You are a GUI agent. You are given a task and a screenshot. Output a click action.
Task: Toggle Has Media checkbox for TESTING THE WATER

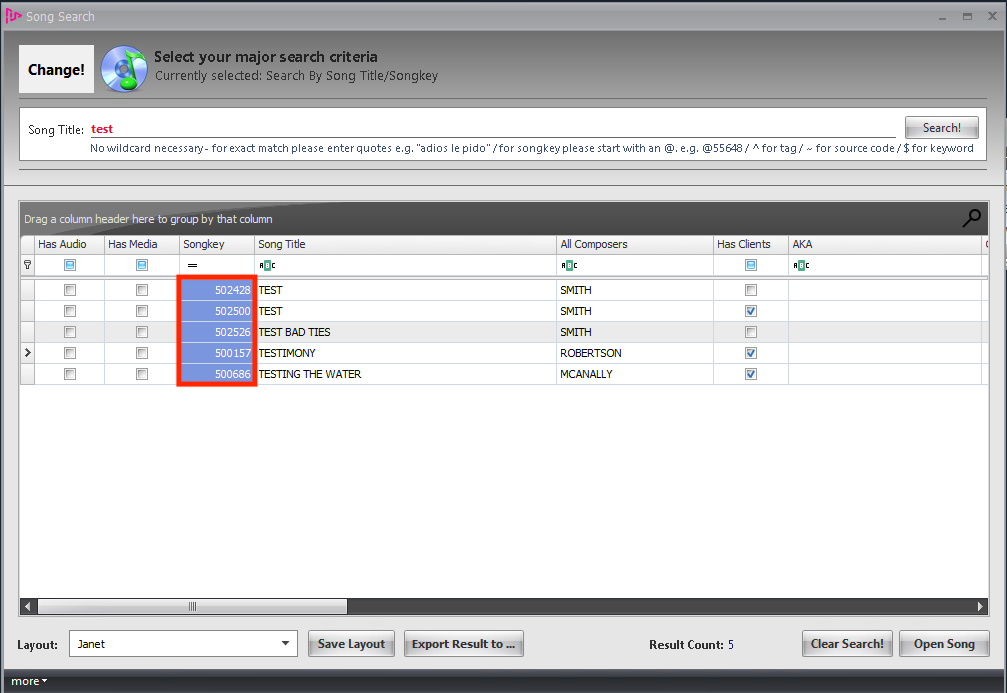(x=142, y=374)
